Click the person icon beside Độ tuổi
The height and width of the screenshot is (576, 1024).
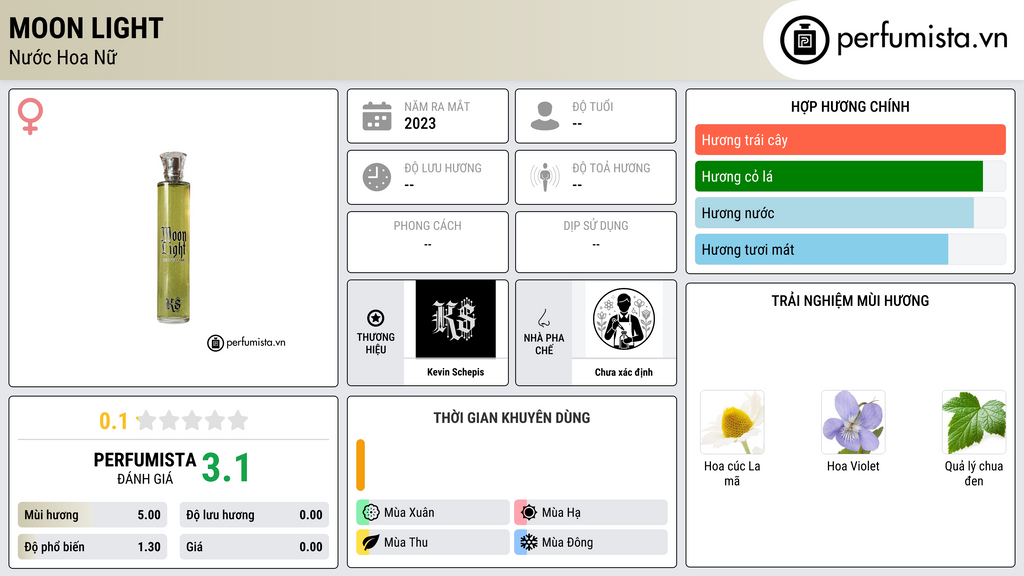pyautogui.click(x=545, y=116)
